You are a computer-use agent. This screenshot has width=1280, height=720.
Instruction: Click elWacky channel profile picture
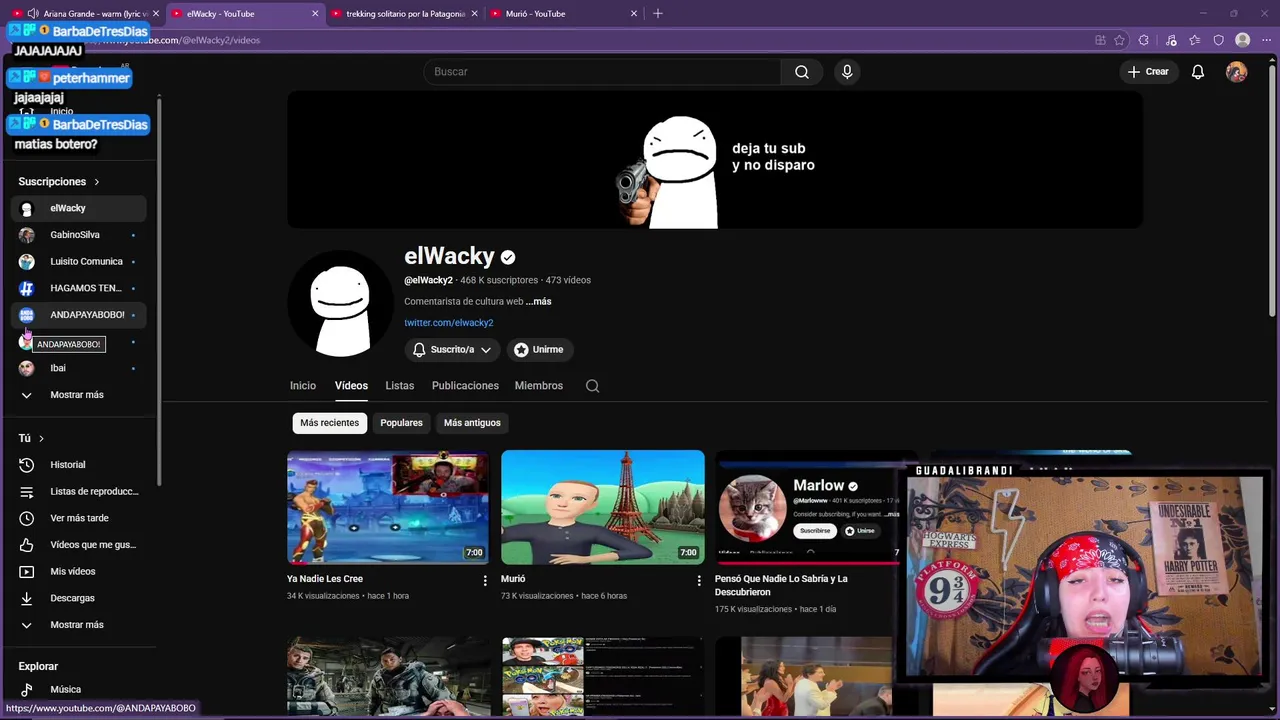[340, 305]
